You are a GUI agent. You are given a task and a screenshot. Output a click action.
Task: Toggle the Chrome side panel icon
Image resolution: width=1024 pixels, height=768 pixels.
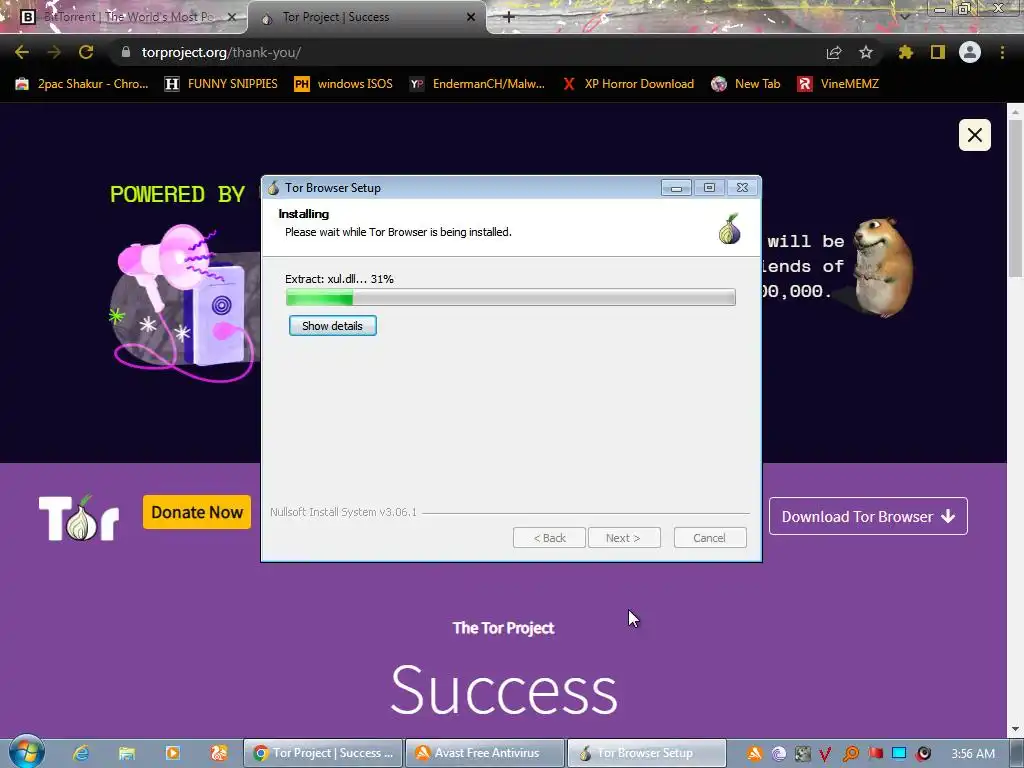tap(938, 52)
